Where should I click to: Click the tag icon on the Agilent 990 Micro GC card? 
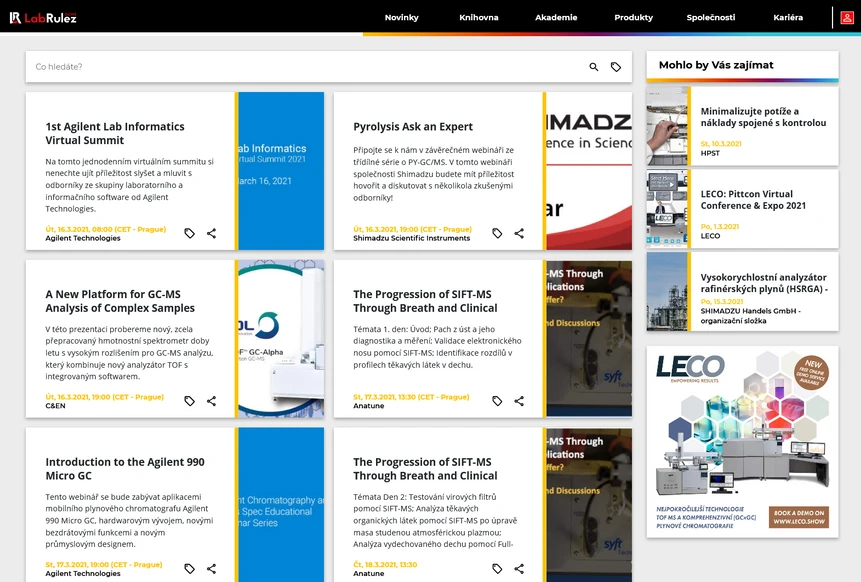click(189, 568)
